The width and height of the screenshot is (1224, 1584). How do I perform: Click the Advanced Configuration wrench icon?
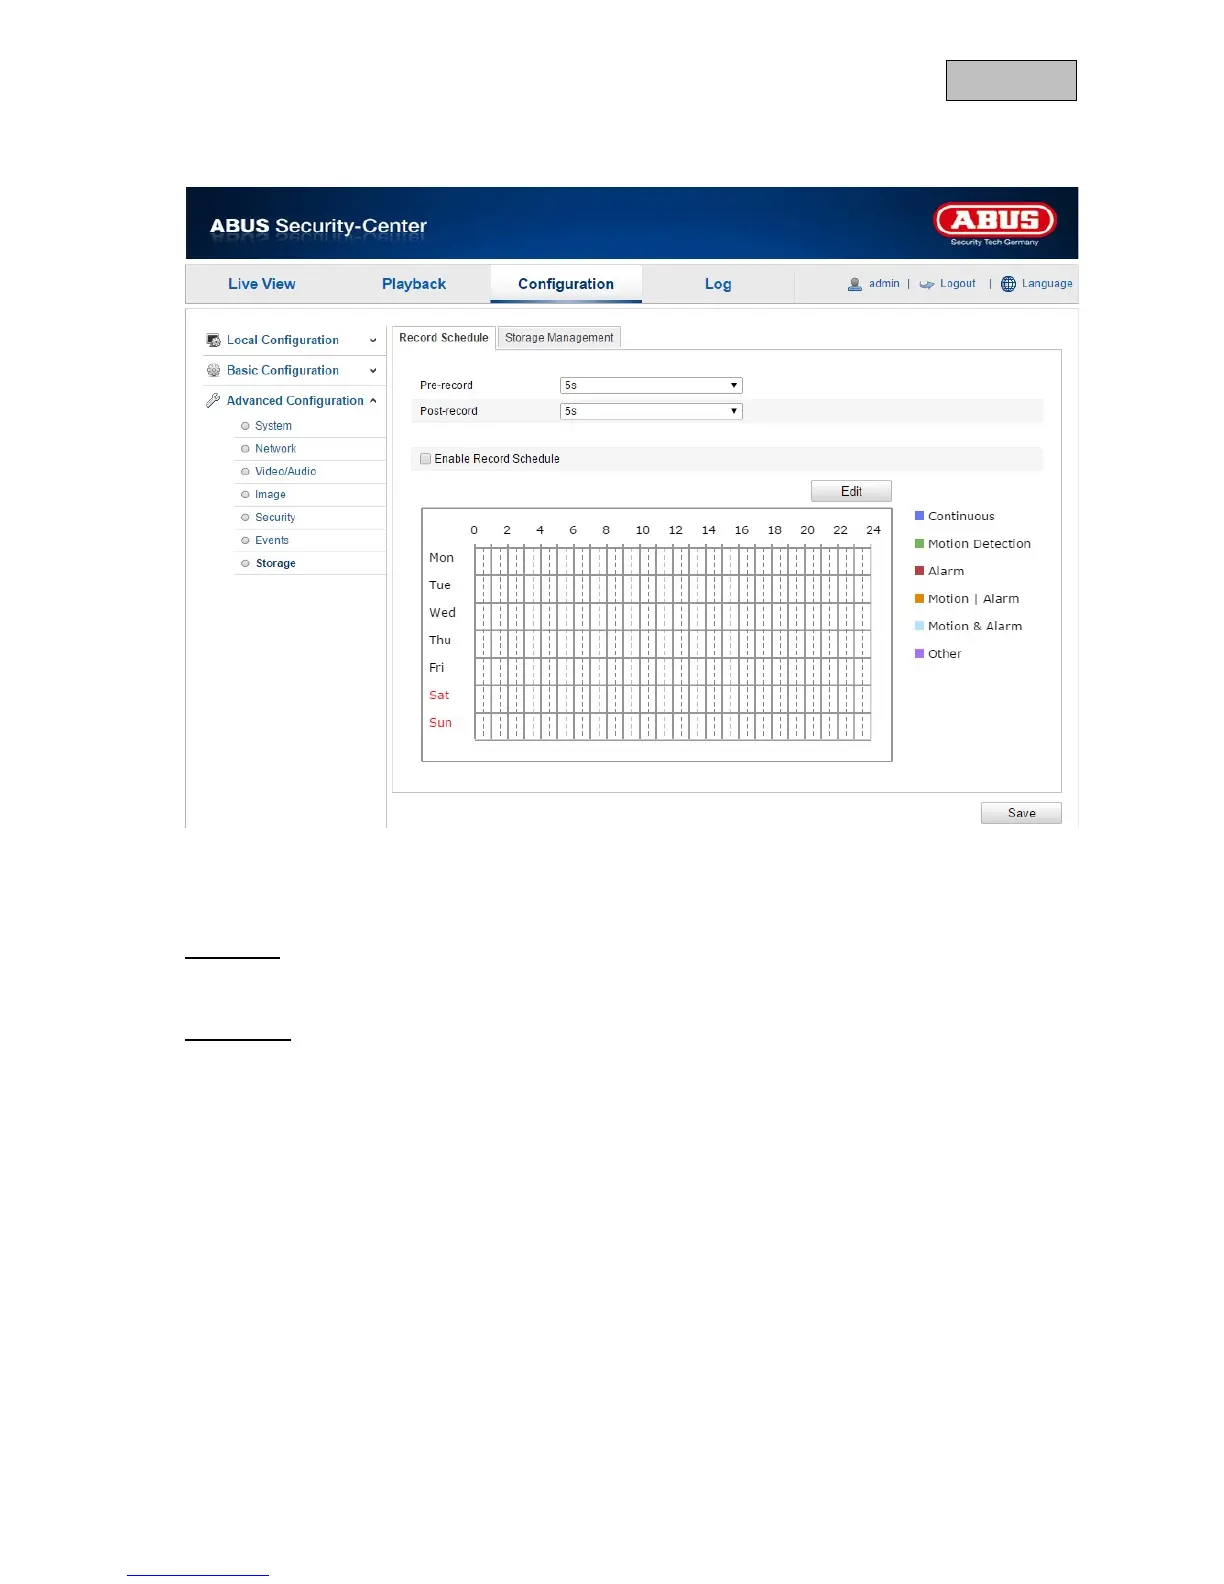(x=213, y=400)
